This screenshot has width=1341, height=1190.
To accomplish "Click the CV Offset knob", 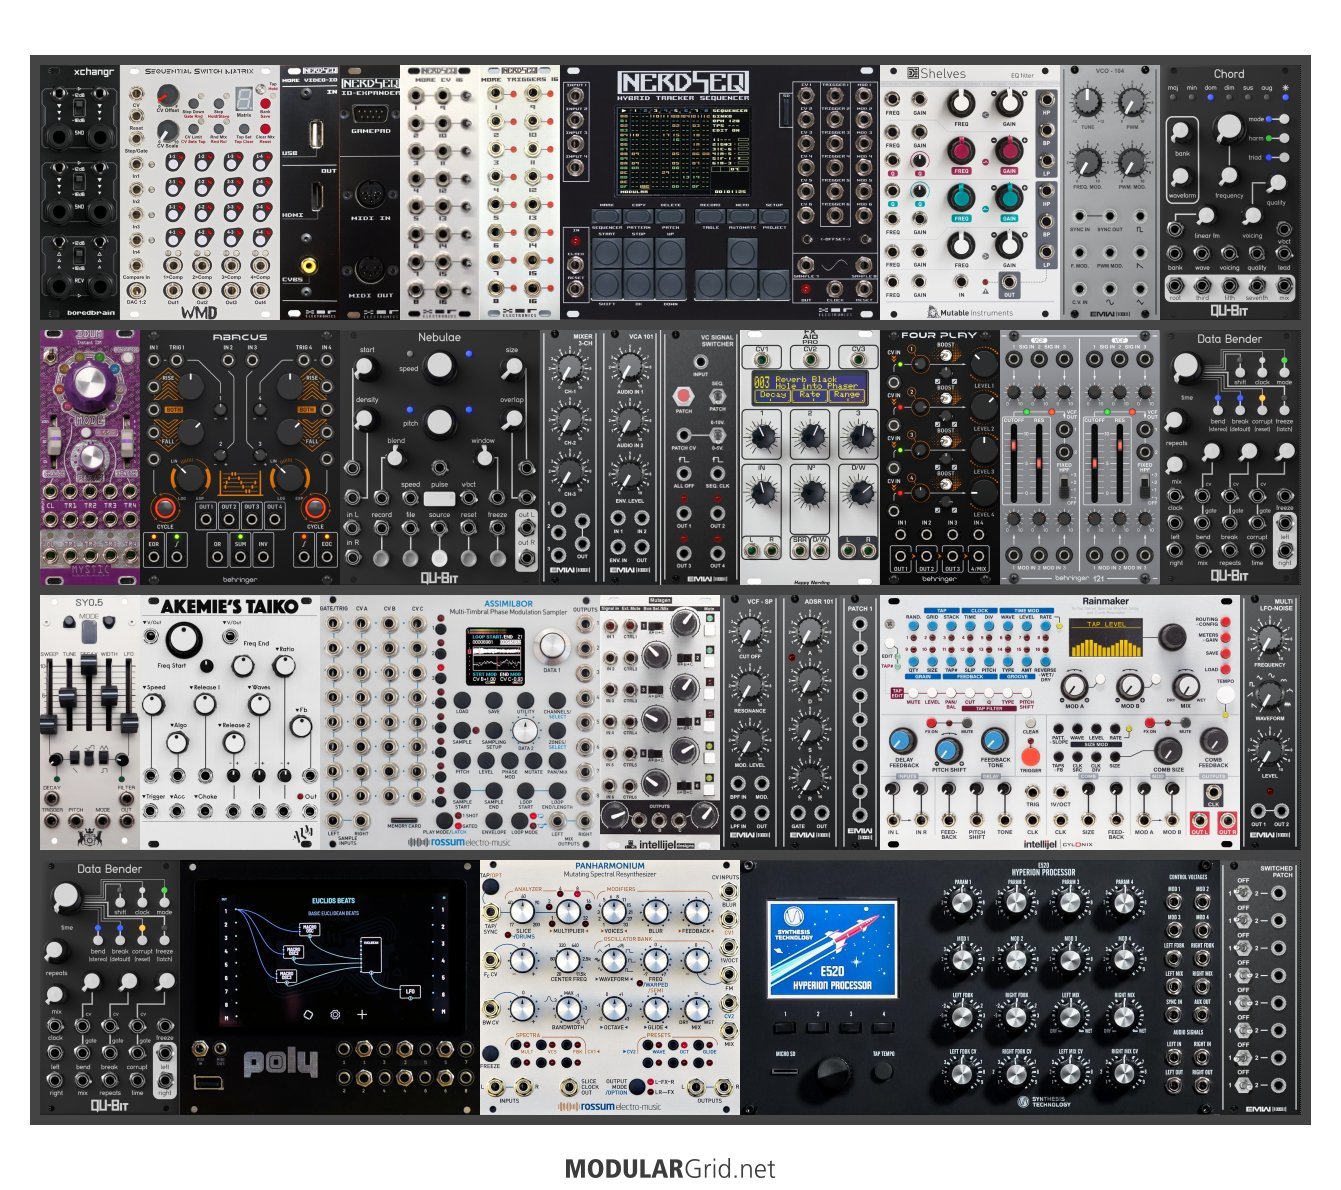I will coord(167,97).
